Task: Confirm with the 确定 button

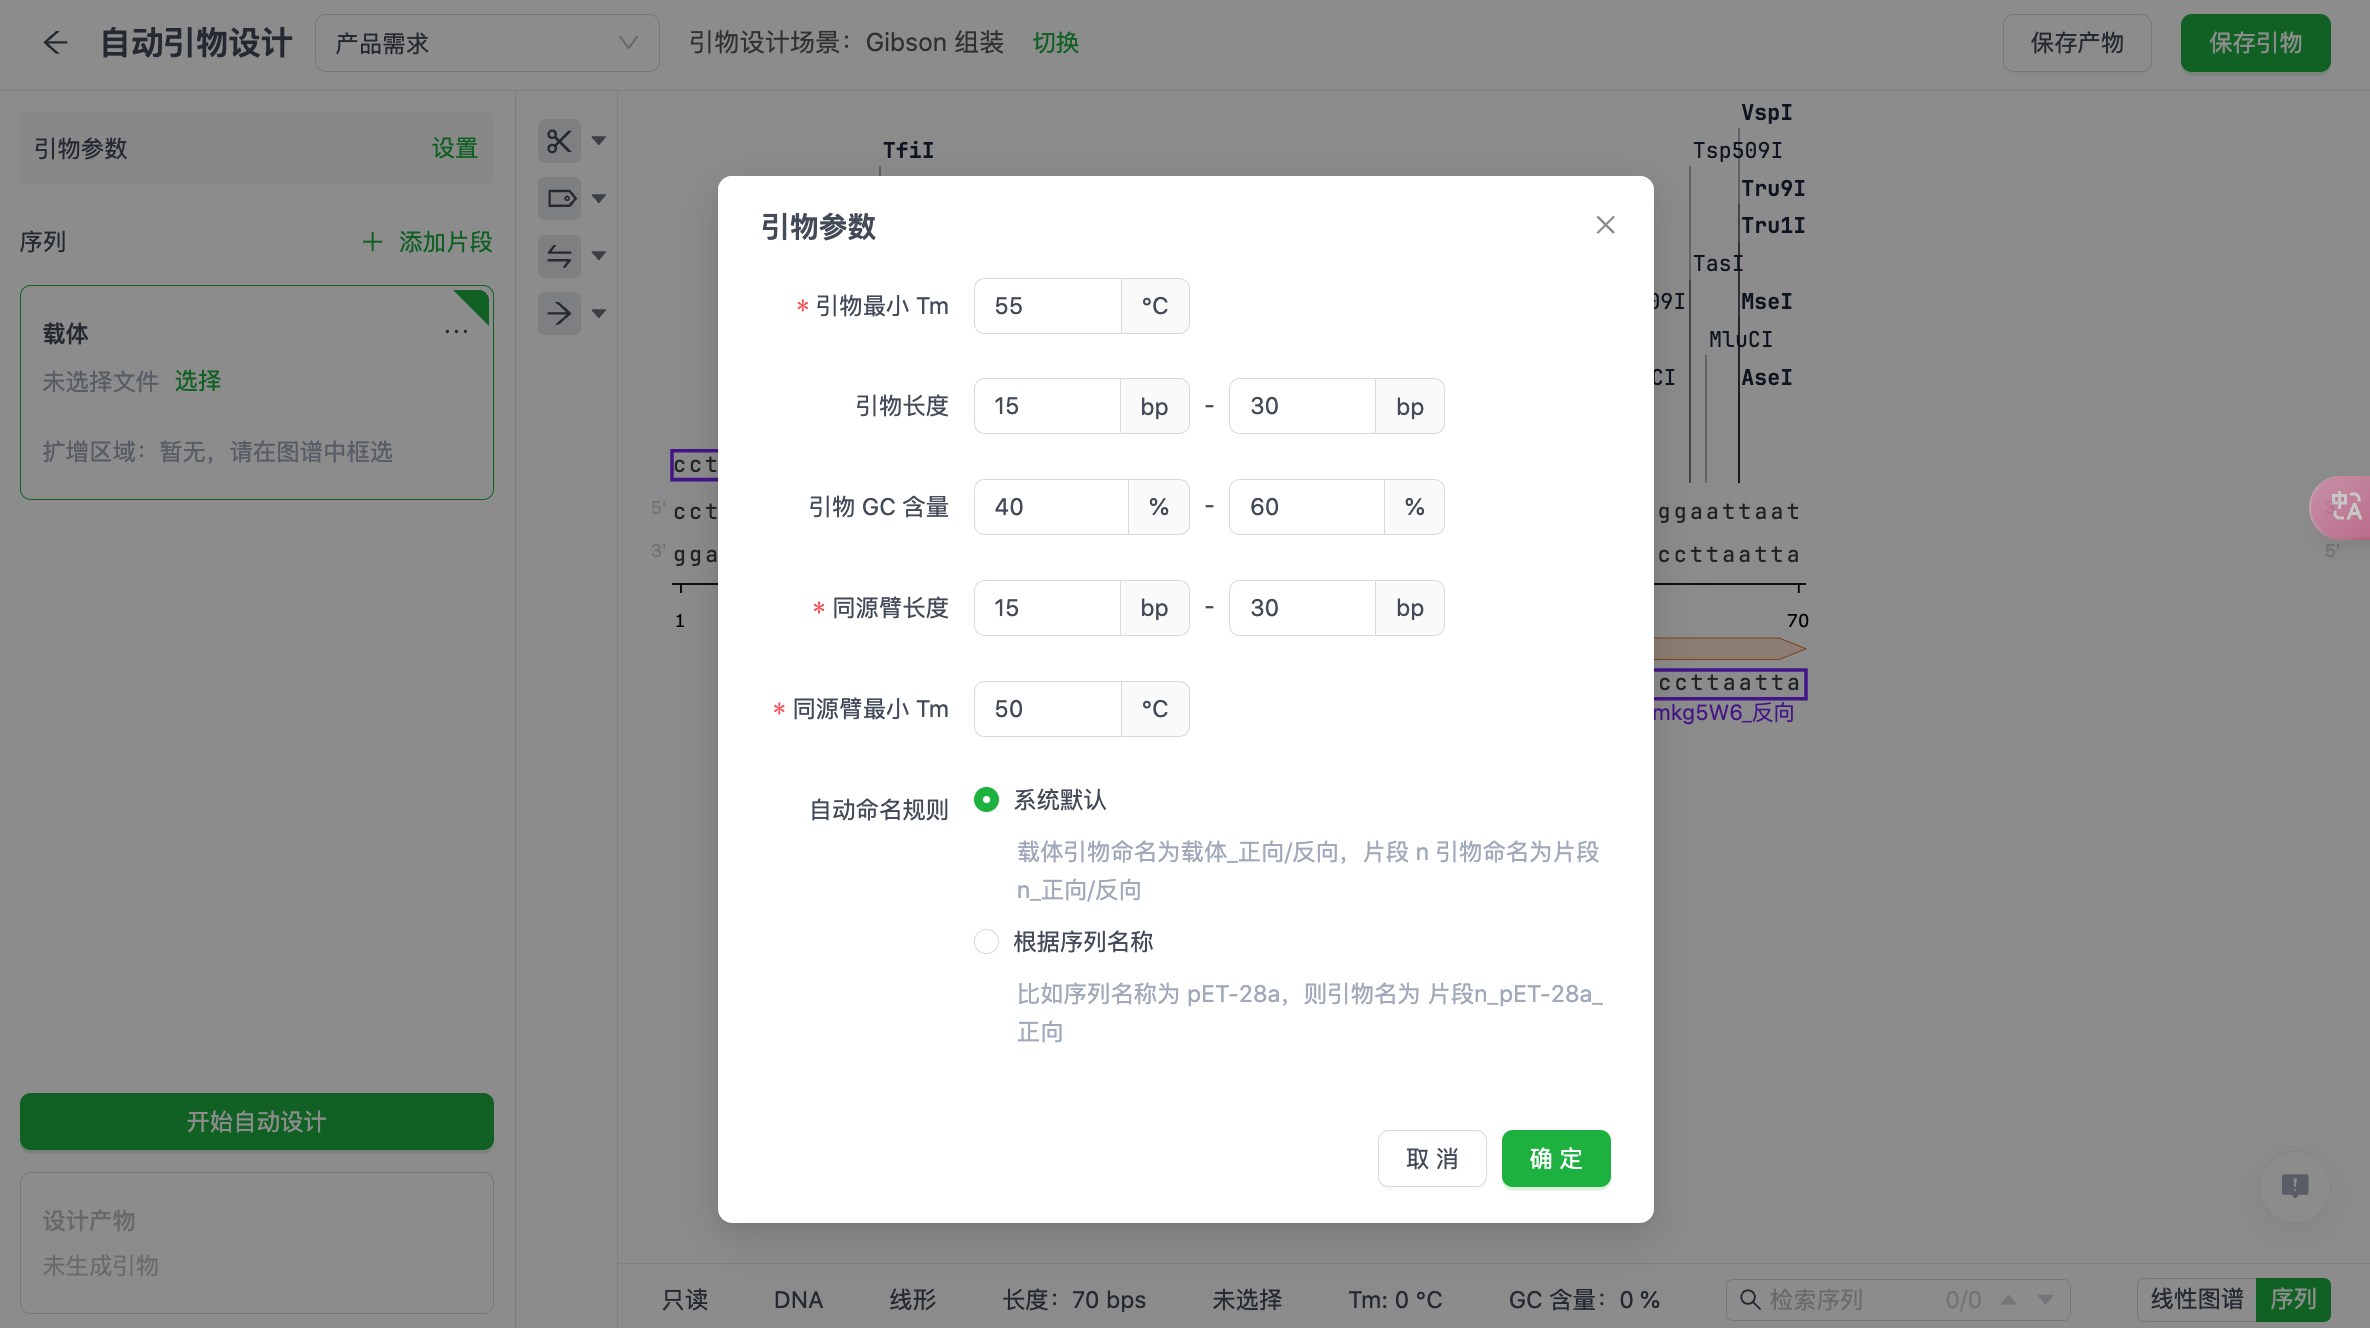Action: [x=1555, y=1158]
